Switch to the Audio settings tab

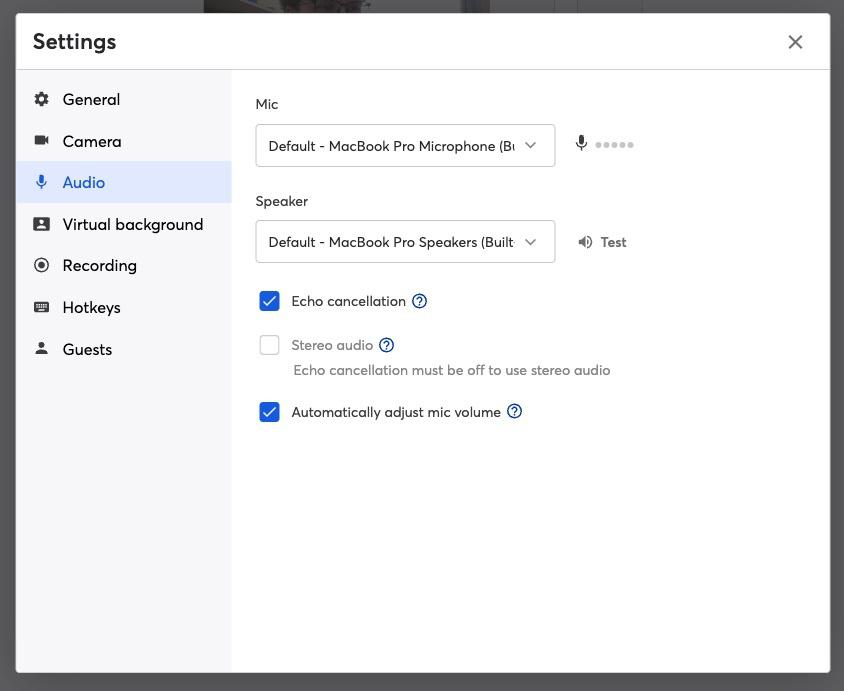click(x=84, y=183)
